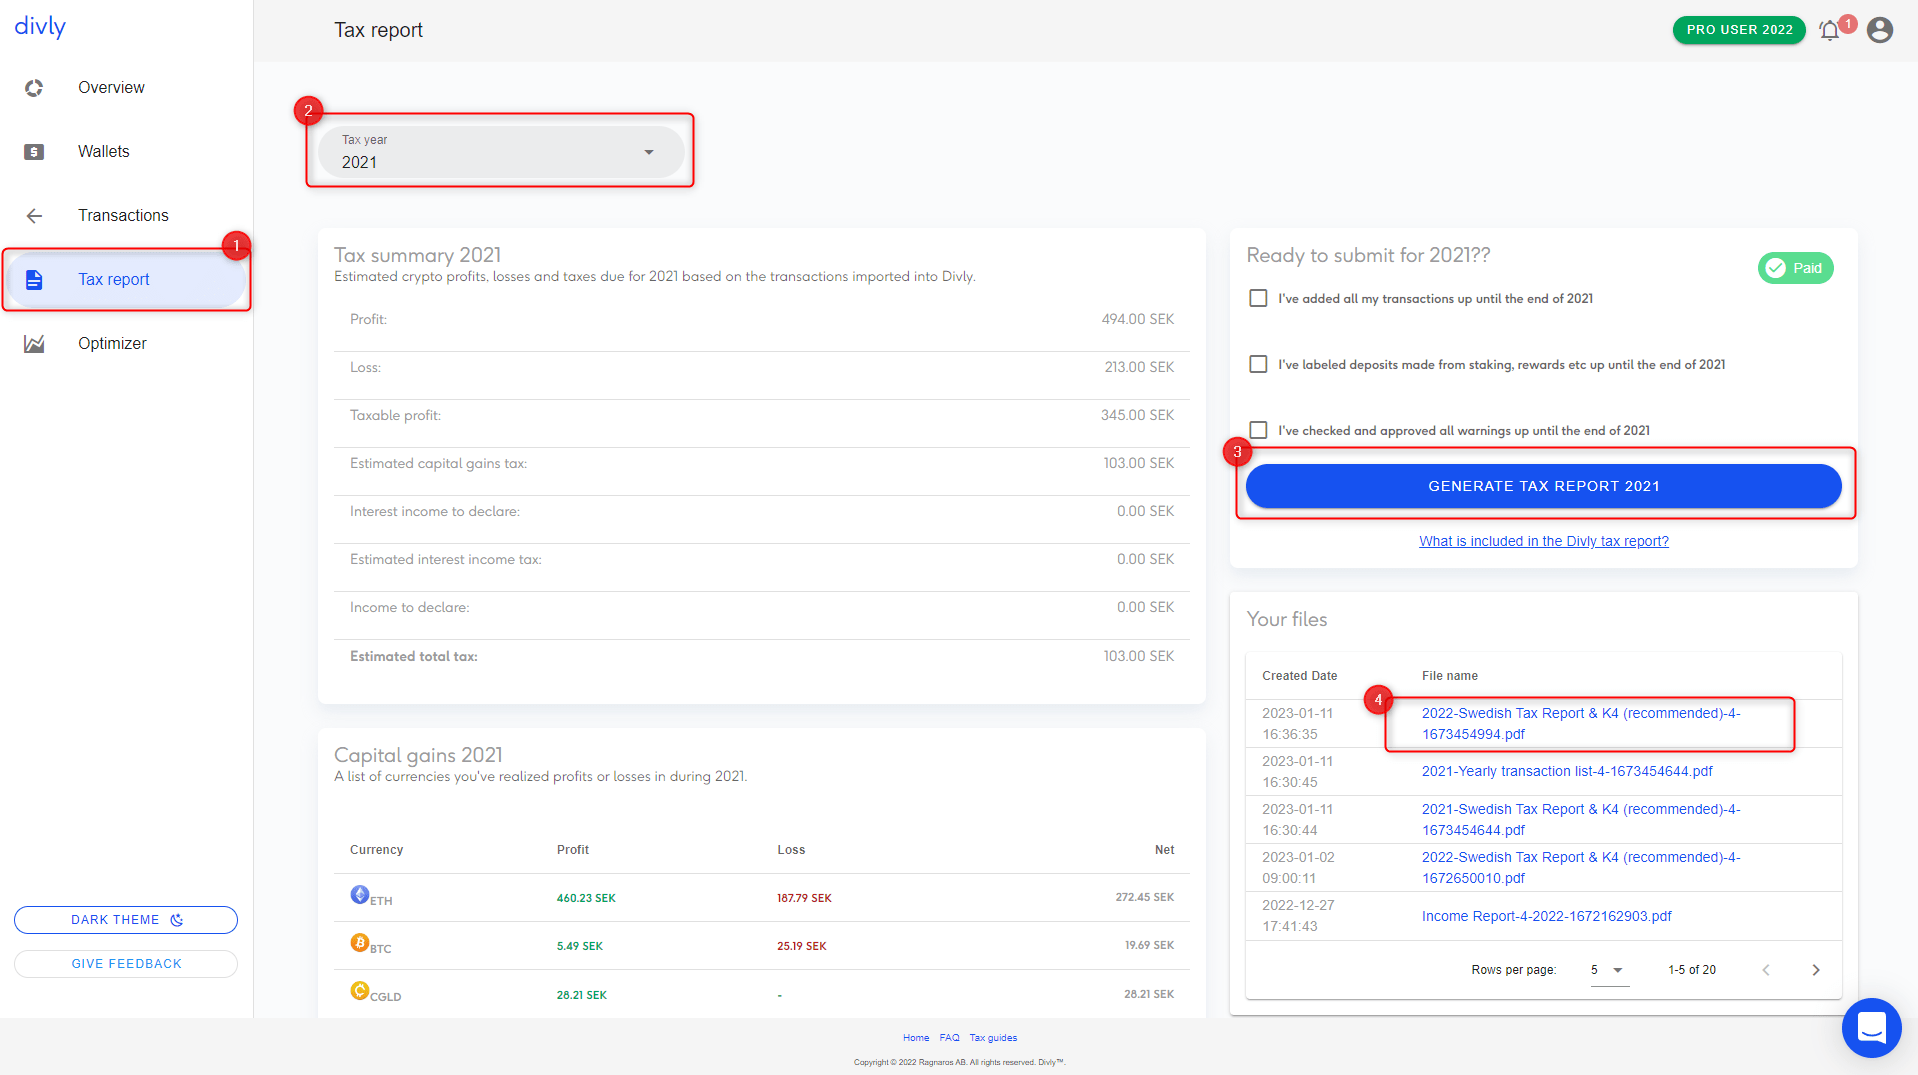Switch to Dark Theme
The image size is (1918, 1075).
(126, 920)
